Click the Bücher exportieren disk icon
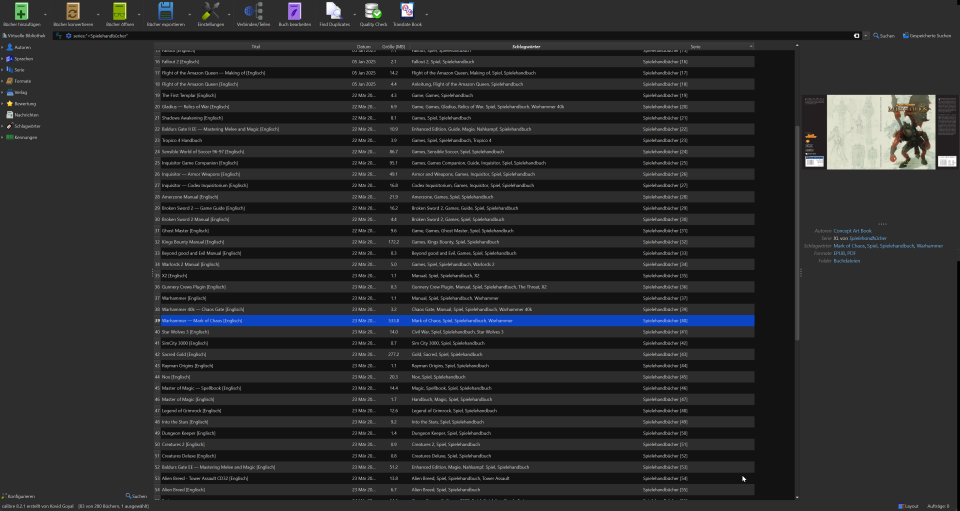 click(167, 12)
